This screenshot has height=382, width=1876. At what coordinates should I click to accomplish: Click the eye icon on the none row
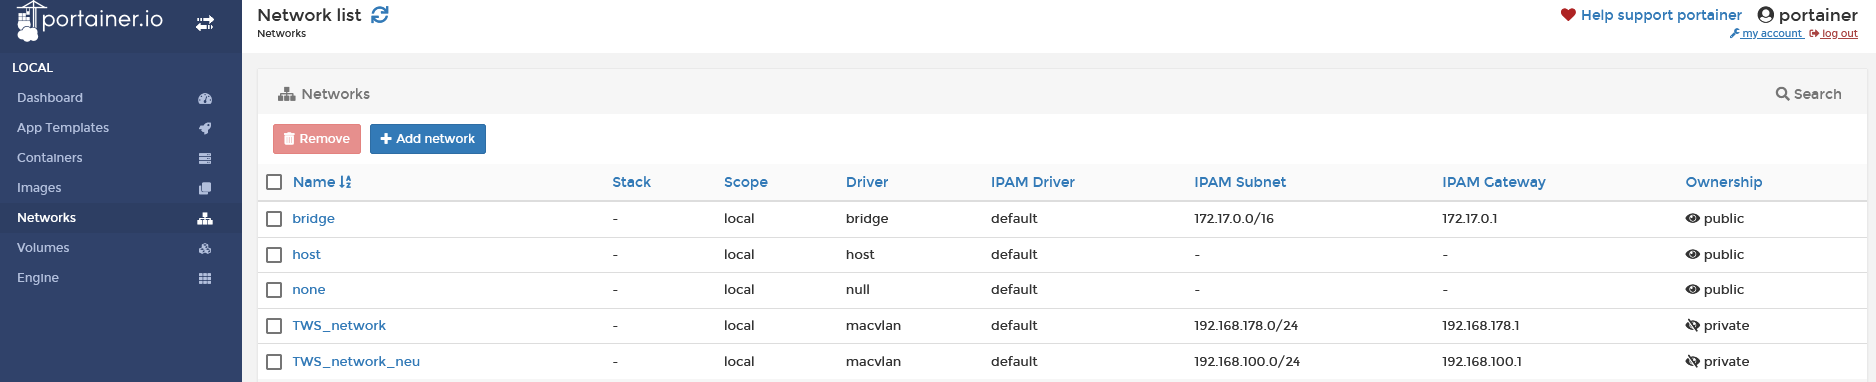pos(1693,289)
